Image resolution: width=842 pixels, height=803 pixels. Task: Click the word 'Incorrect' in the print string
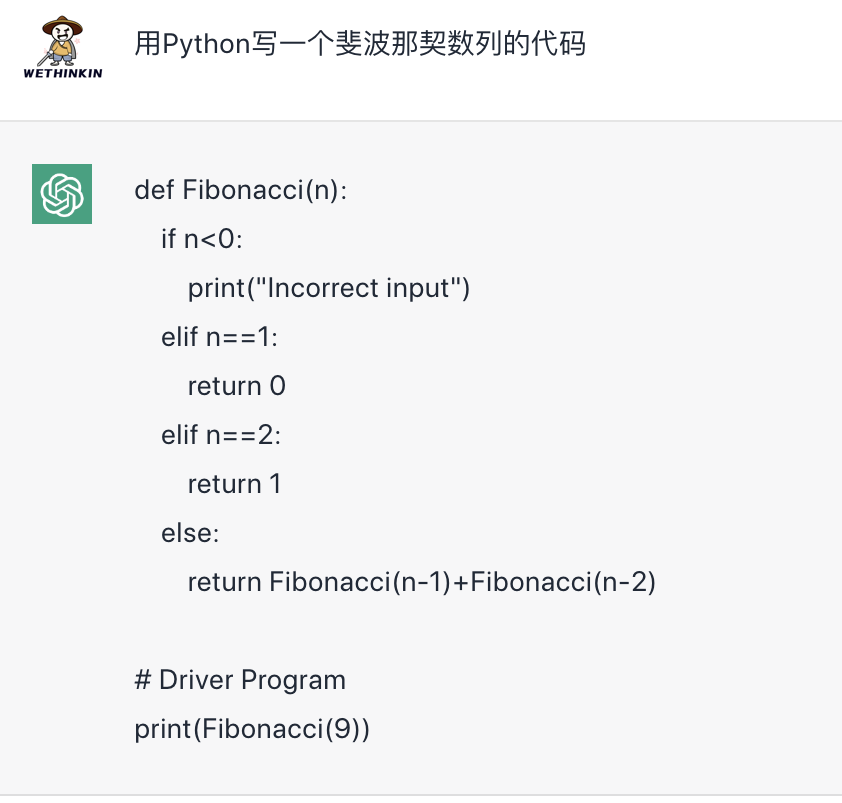(323, 288)
